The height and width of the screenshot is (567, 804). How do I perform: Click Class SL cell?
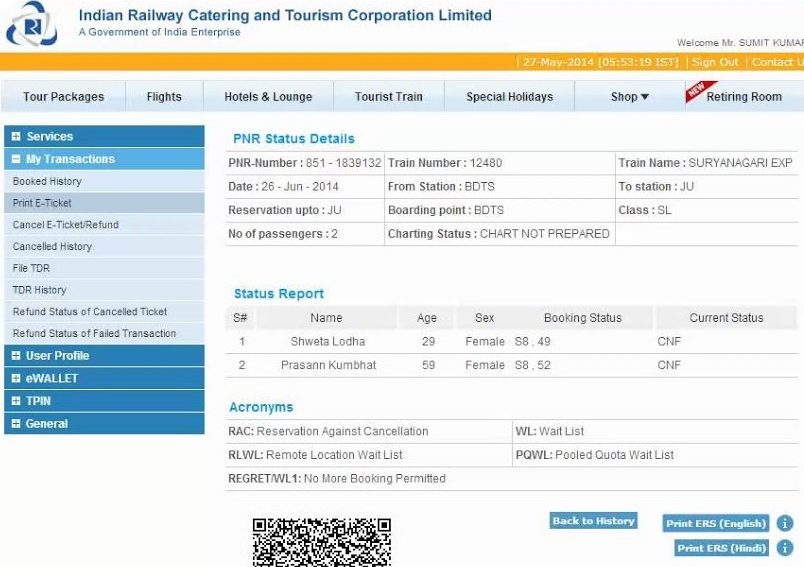(707, 210)
